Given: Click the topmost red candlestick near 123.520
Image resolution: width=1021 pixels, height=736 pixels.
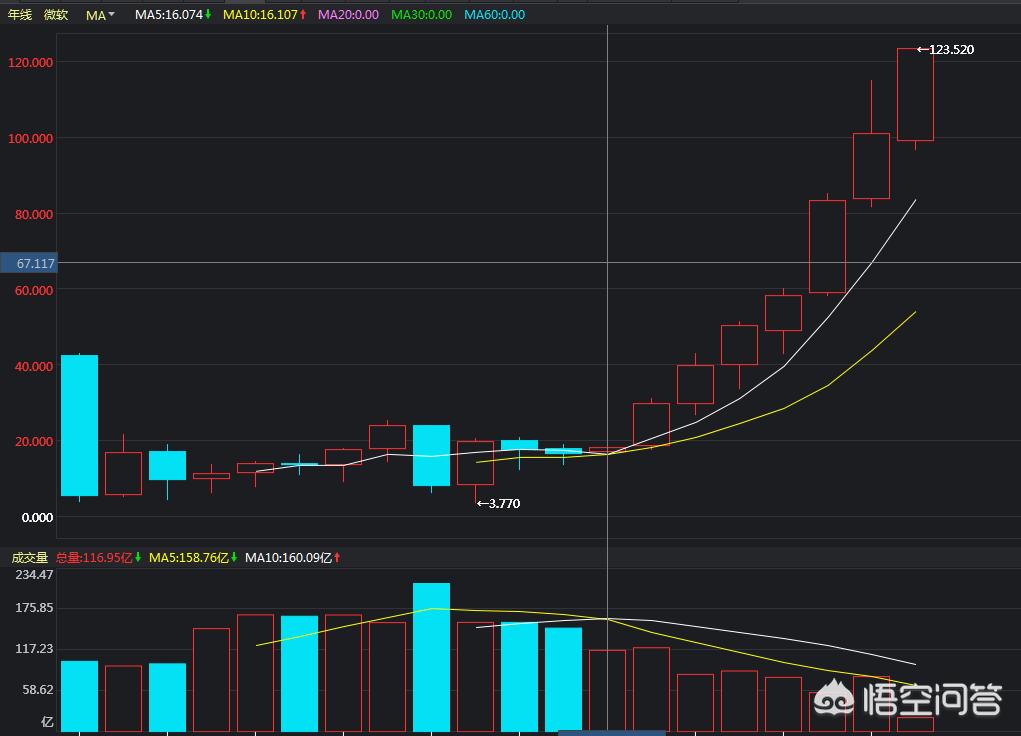Looking at the screenshot, I should click(x=914, y=95).
